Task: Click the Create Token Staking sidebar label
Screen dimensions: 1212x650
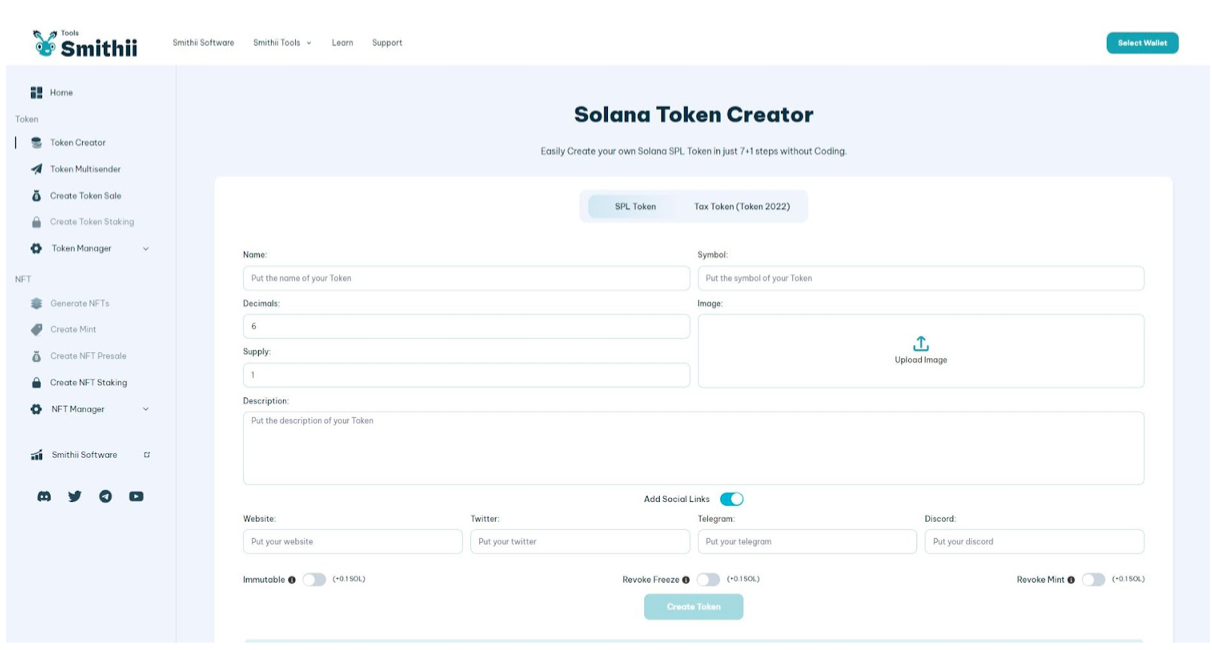Action: 92,222
